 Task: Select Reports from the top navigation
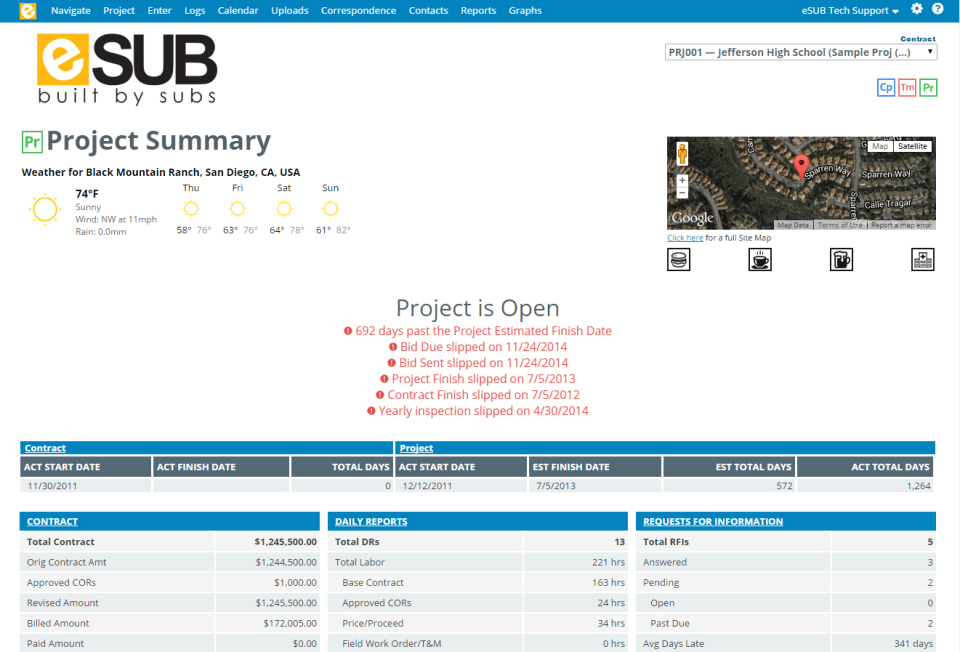pyautogui.click(x=478, y=10)
